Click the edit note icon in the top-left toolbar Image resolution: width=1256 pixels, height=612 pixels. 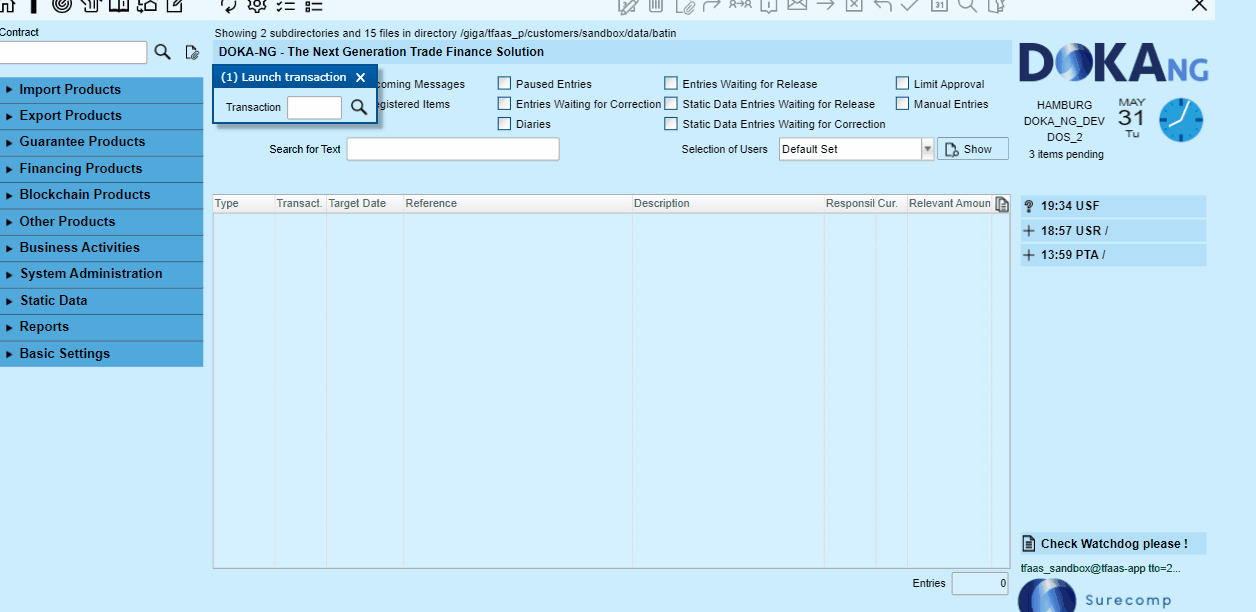(174, 5)
